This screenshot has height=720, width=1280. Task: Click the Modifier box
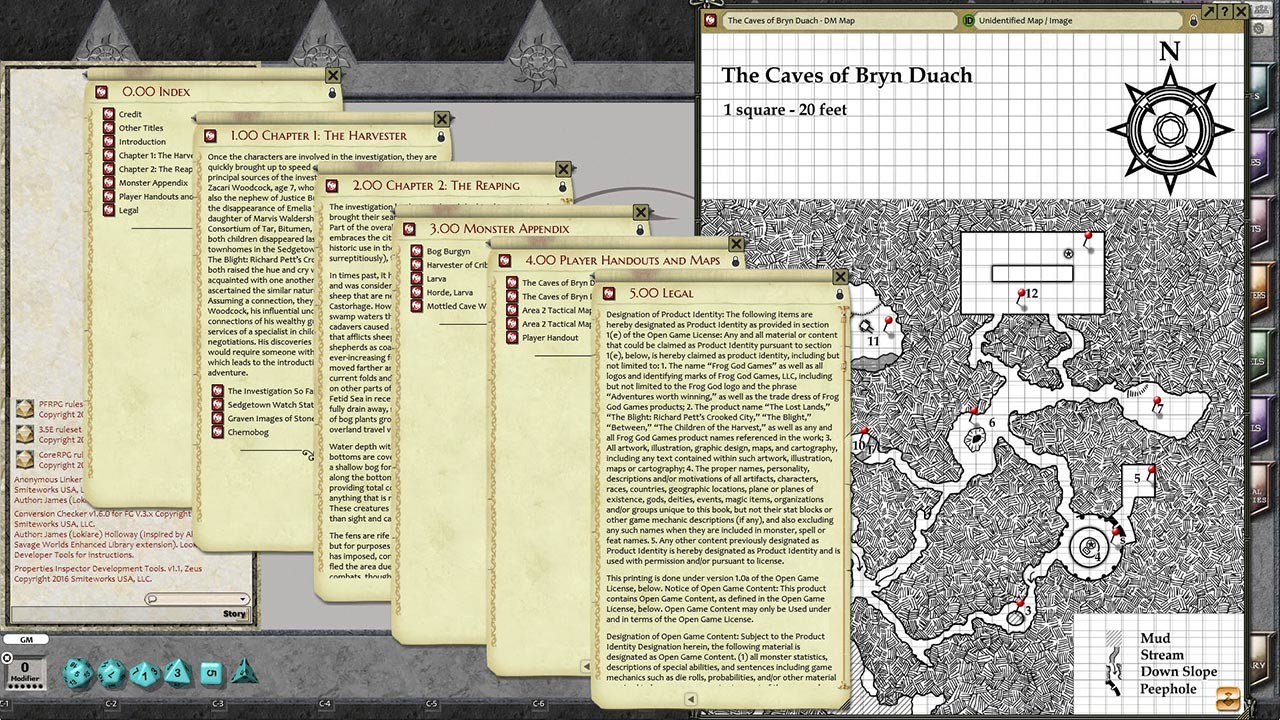26,671
